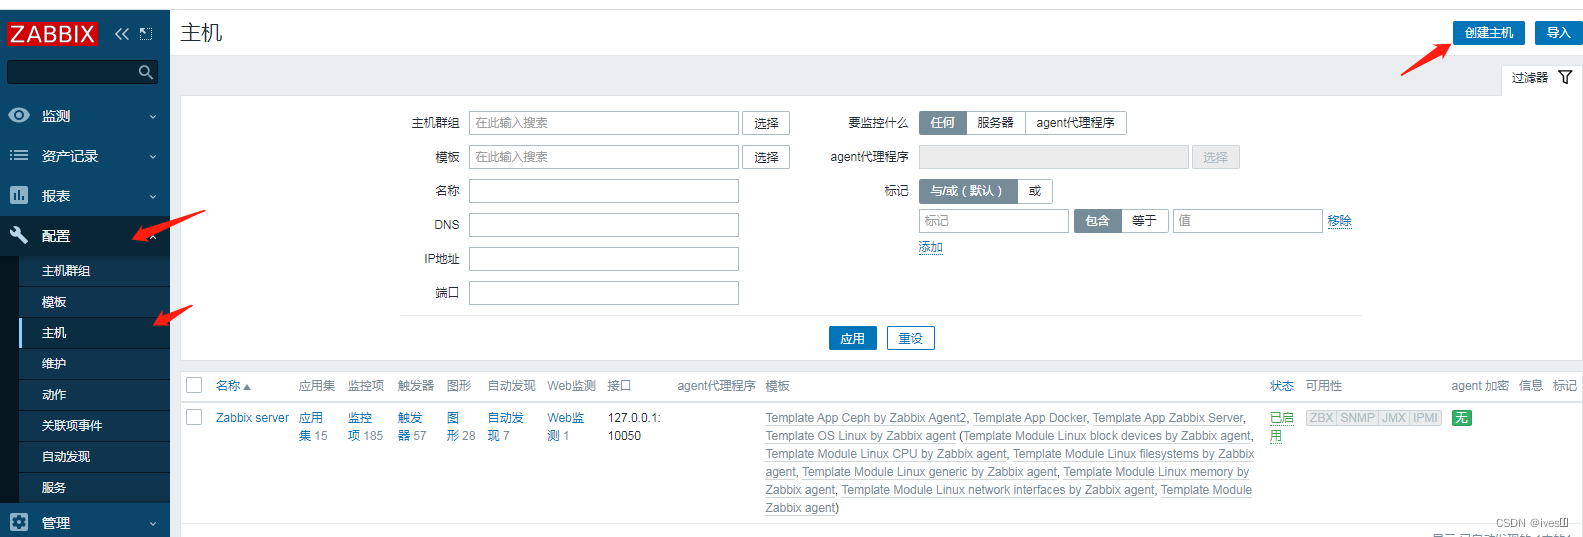Select 包含 tag operator

(1097, 221)
